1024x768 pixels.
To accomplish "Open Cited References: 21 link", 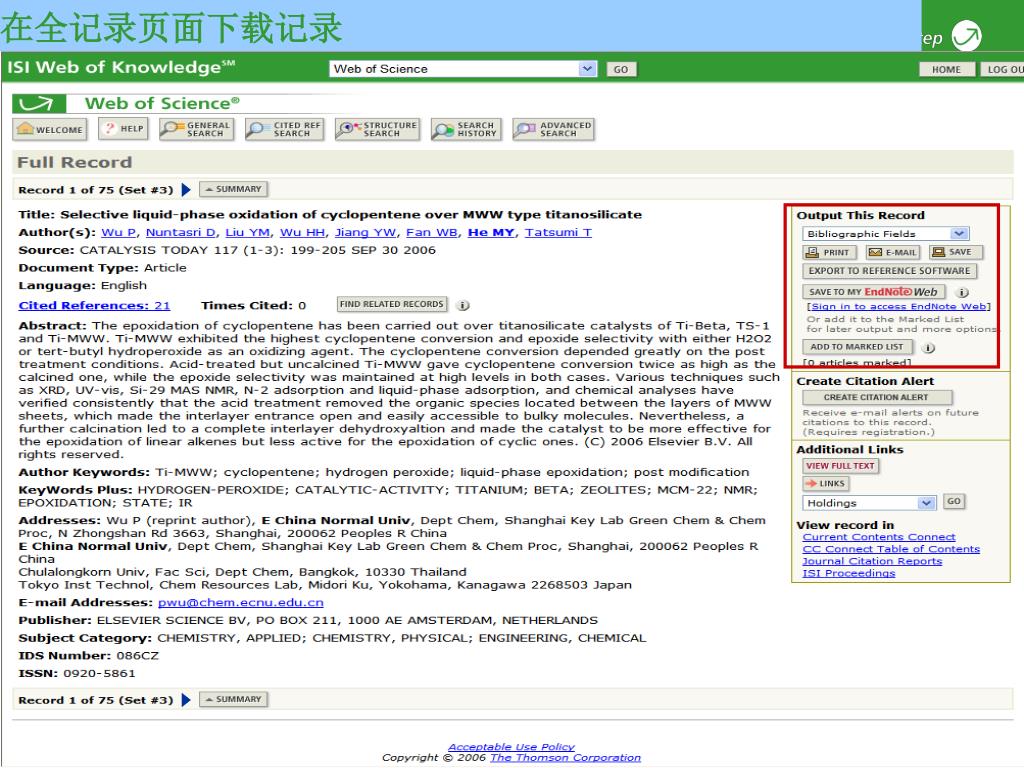I will click(95, 306).
